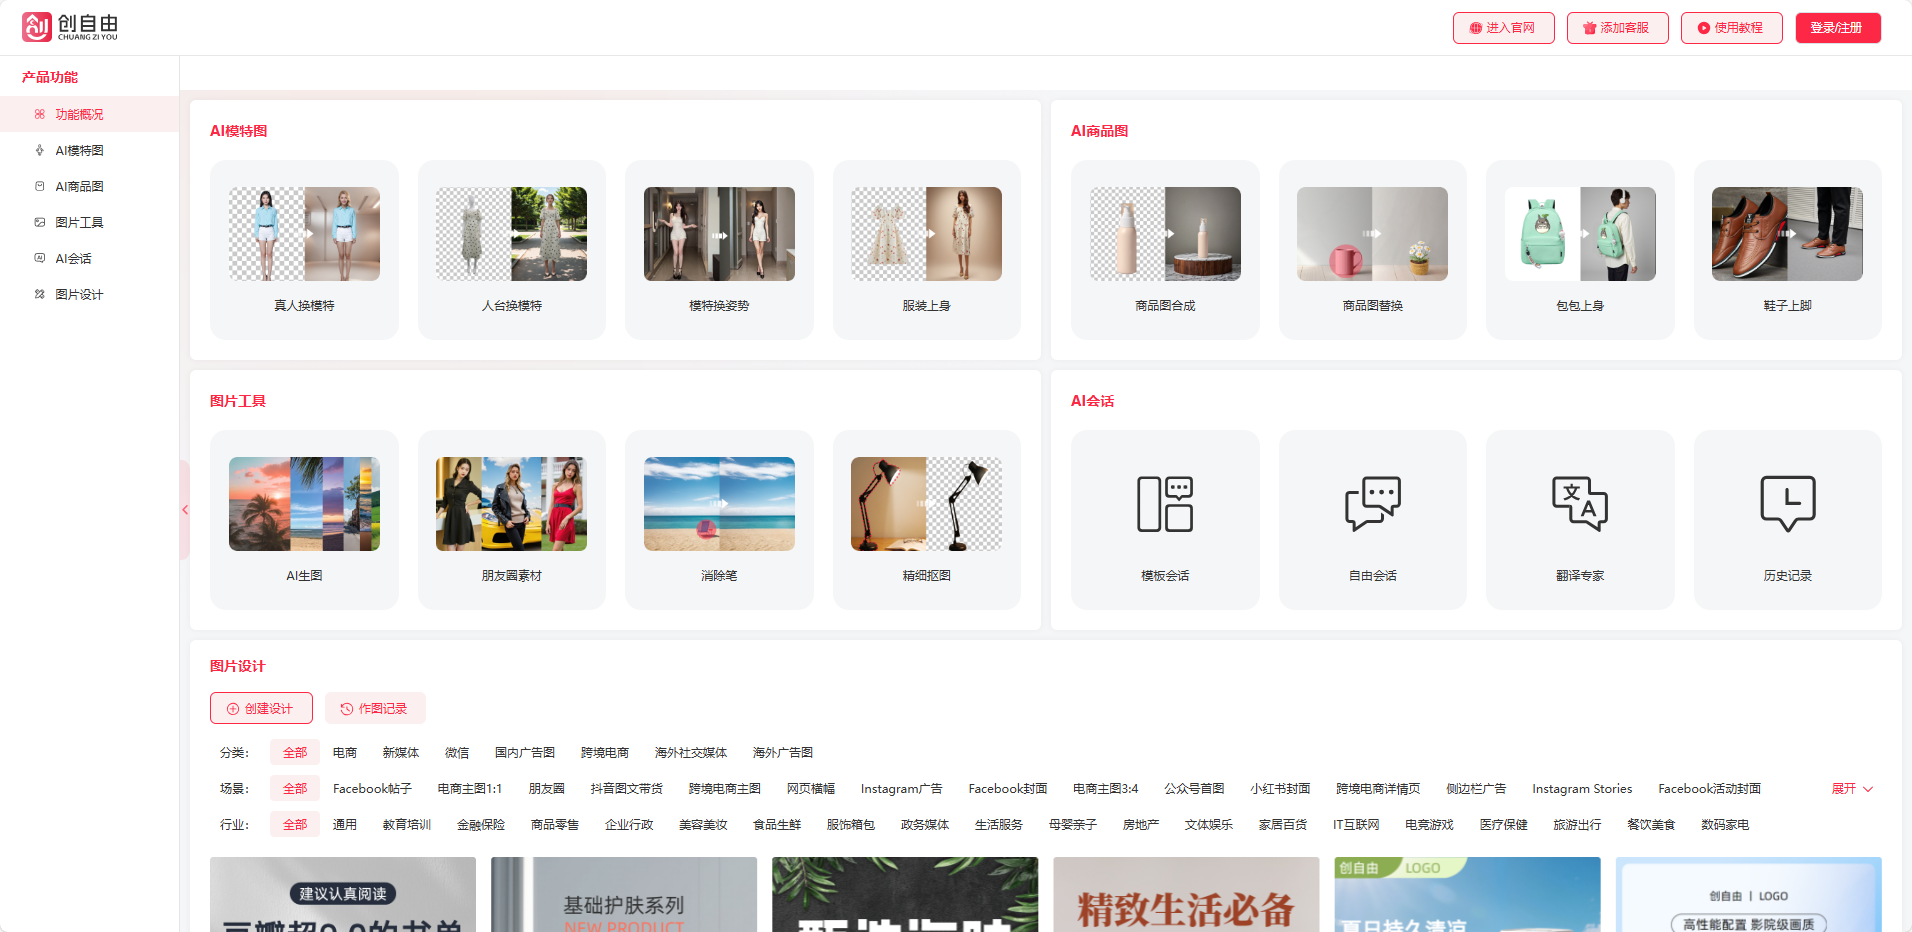This screenshot has width=1912, height=932.
Task: Open the 商品图替换 thumbnail card
Action: click(x=1373, y=250)
